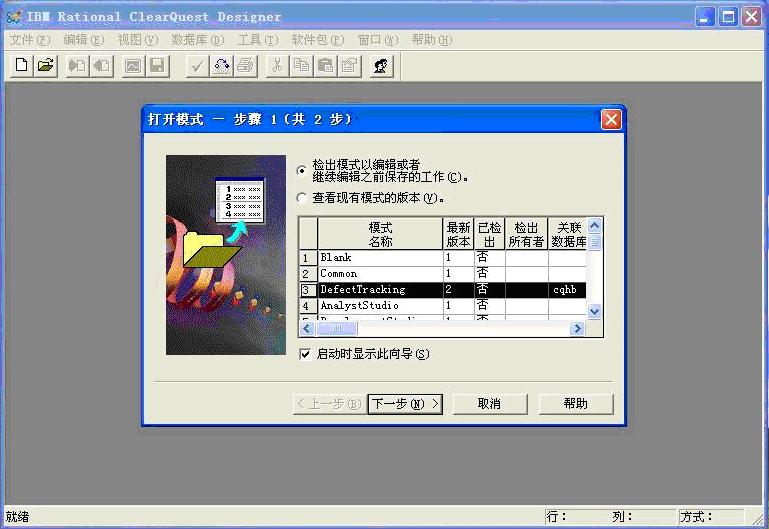This screenshot has height=529, width=769.
Task: Close the 打开模式 wizard dialog
Action: point(611,119)
